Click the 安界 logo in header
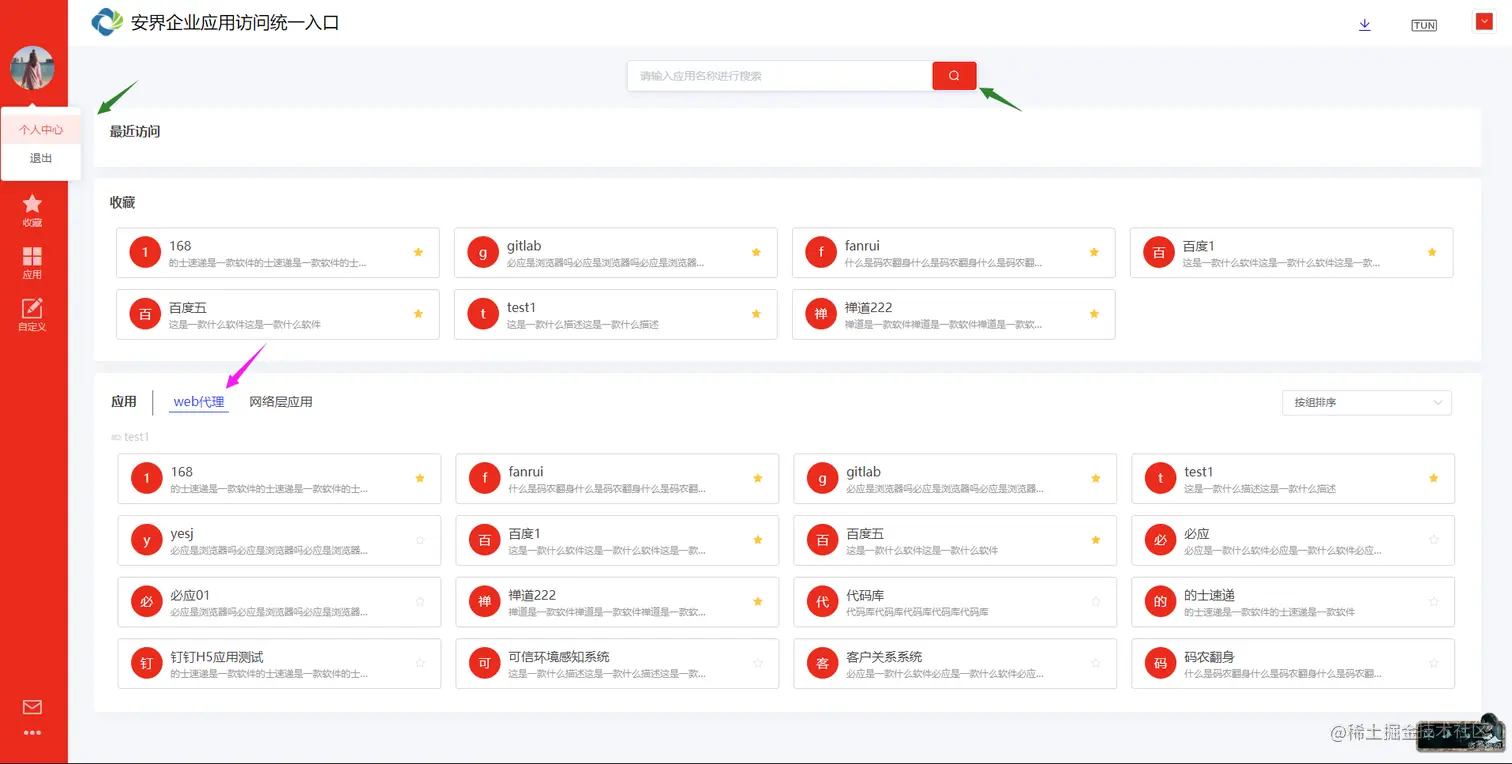Image resolution: width=1512 pixels, height=764 pixels. pos(106,22)
